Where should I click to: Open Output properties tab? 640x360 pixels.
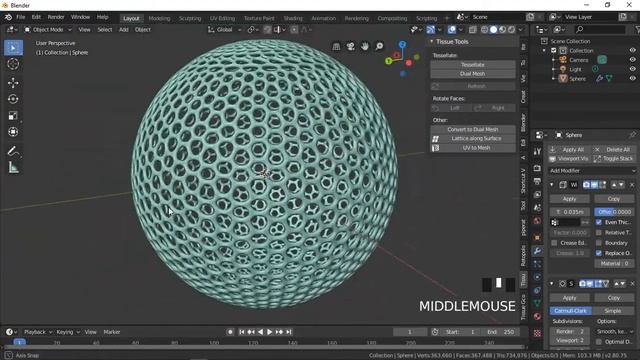(x=537, y=181)
